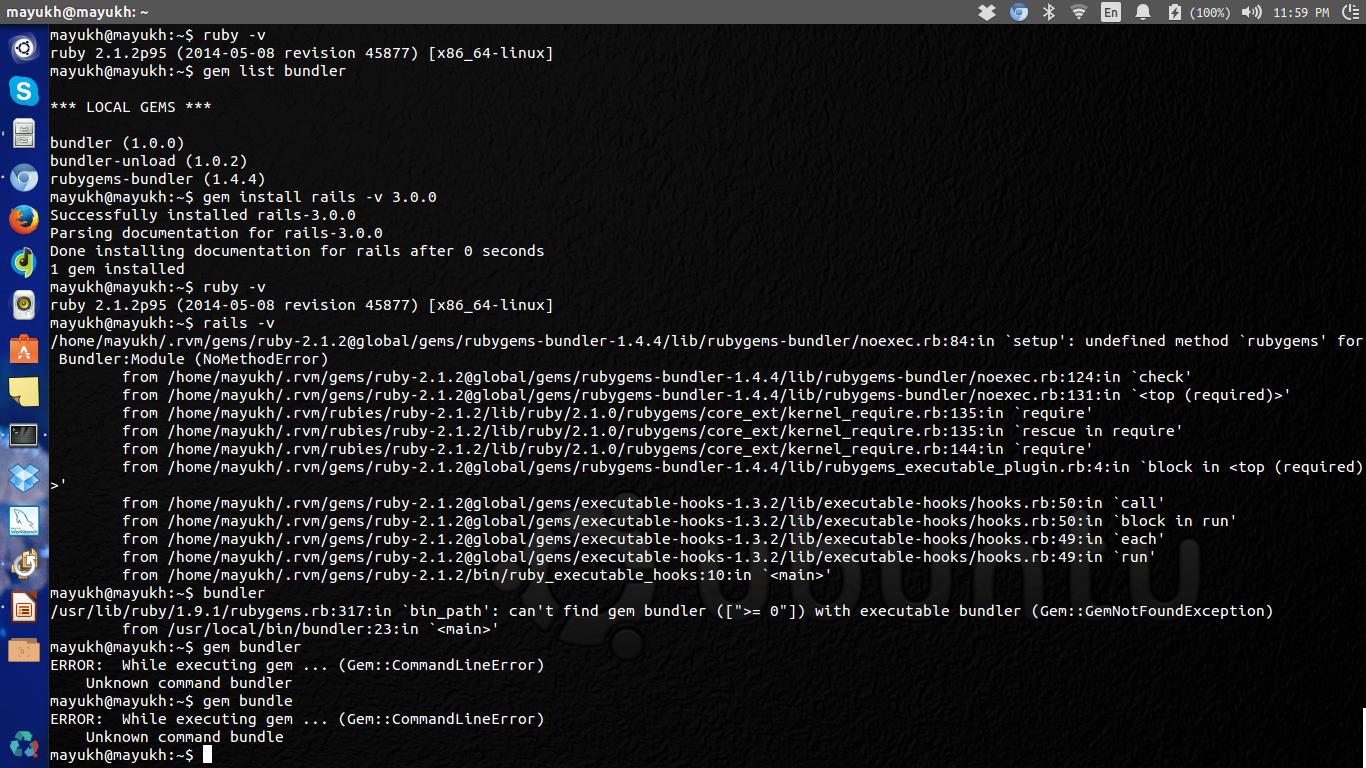Open the Trash in the launcher
The image size is (1366, 768).
pyautogui.click(x=24, y=744)
